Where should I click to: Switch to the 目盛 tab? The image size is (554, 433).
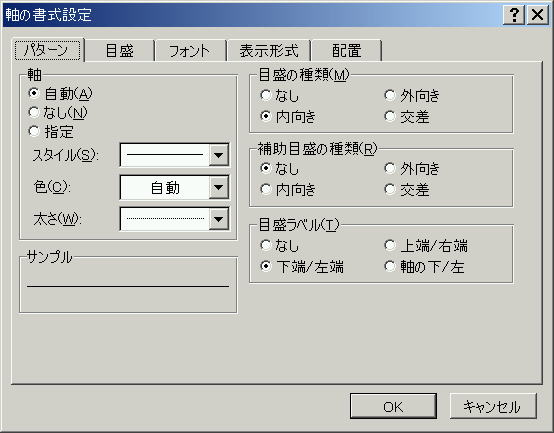[119, 51]
